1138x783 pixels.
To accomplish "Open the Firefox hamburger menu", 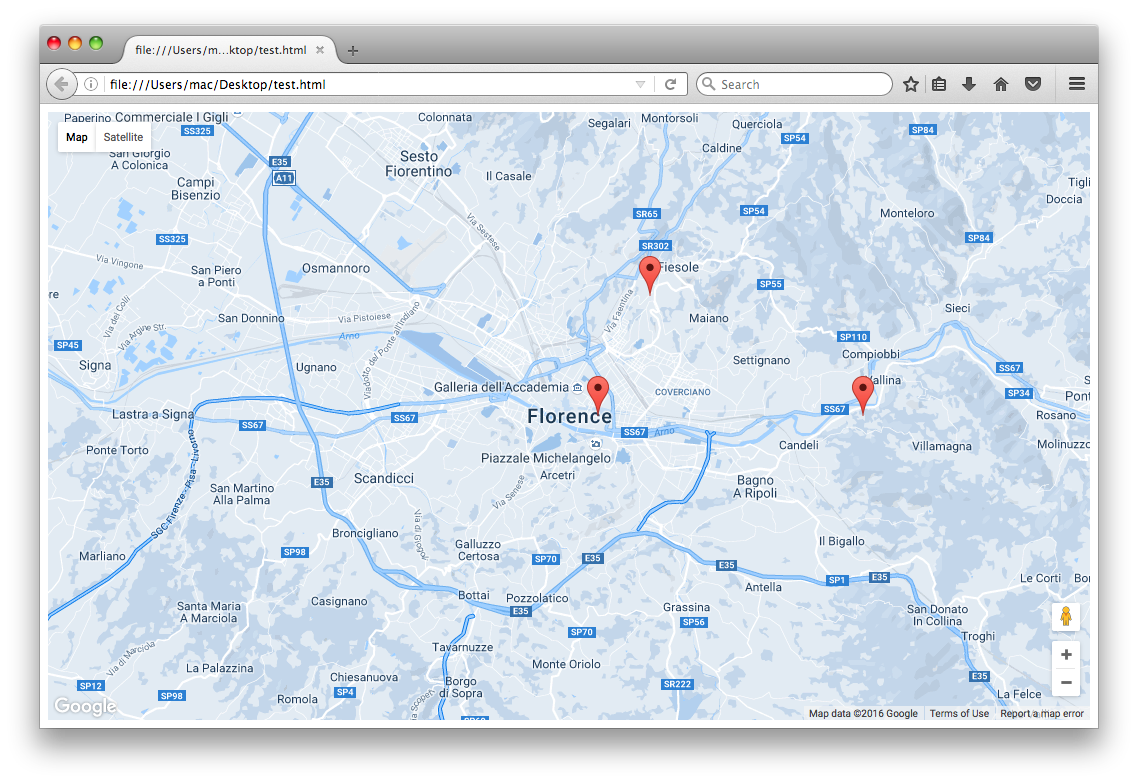I will tap(1077, 84).
